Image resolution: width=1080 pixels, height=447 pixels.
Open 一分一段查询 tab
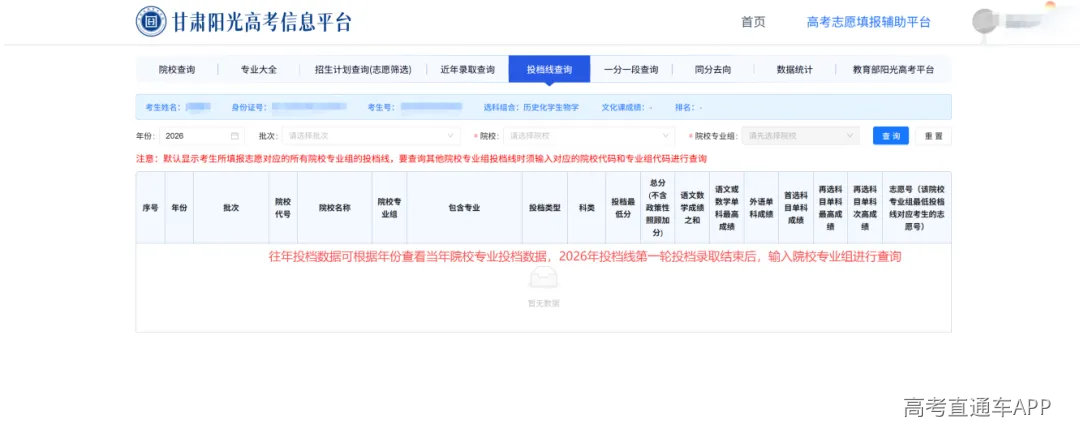point(631,70)
